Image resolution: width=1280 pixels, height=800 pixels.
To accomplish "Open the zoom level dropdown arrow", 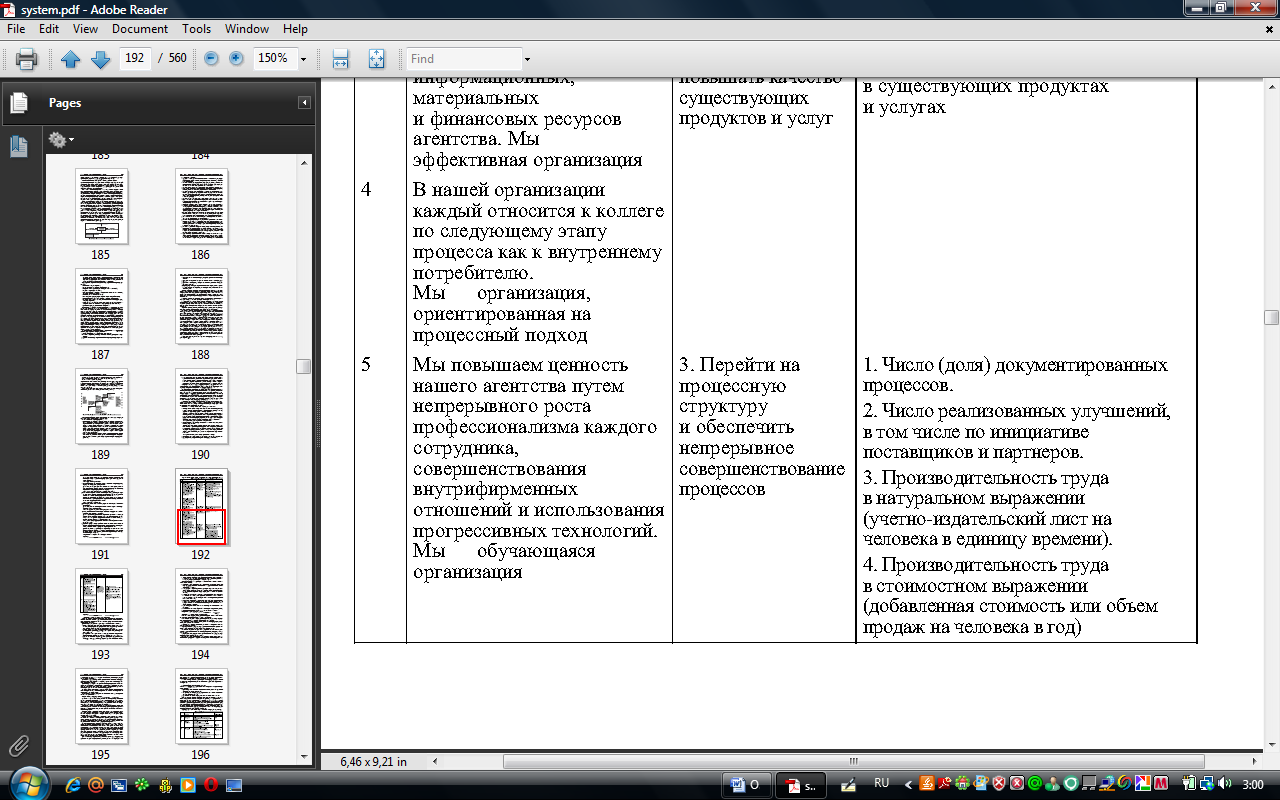I will (x=304, y=59).
